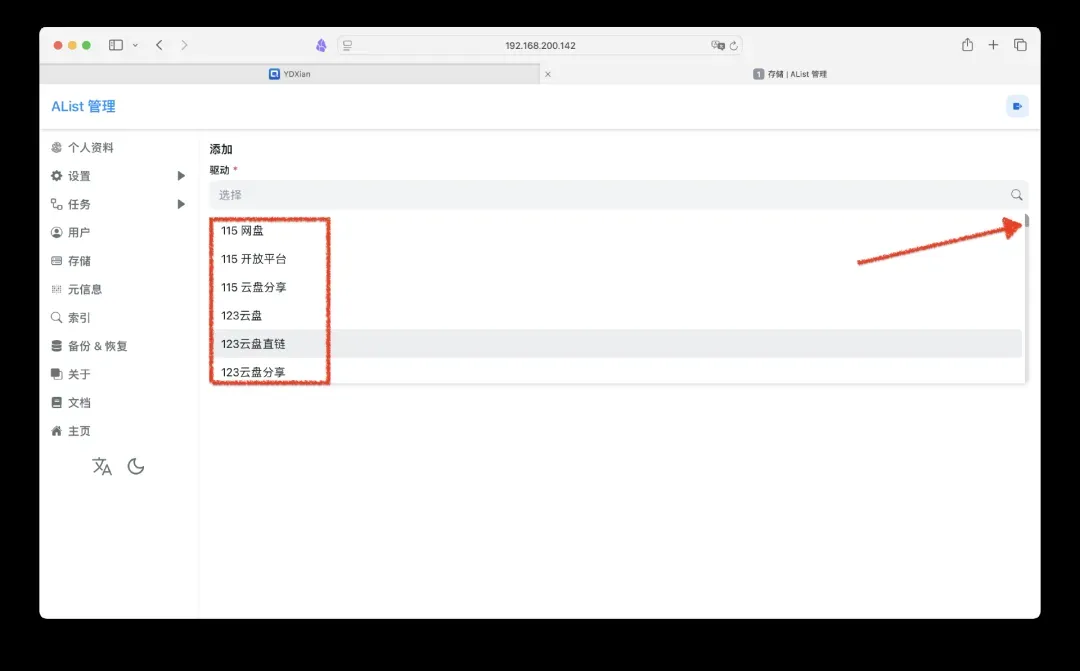Open 存储 storage in the sidebar

tap(79, 261)
